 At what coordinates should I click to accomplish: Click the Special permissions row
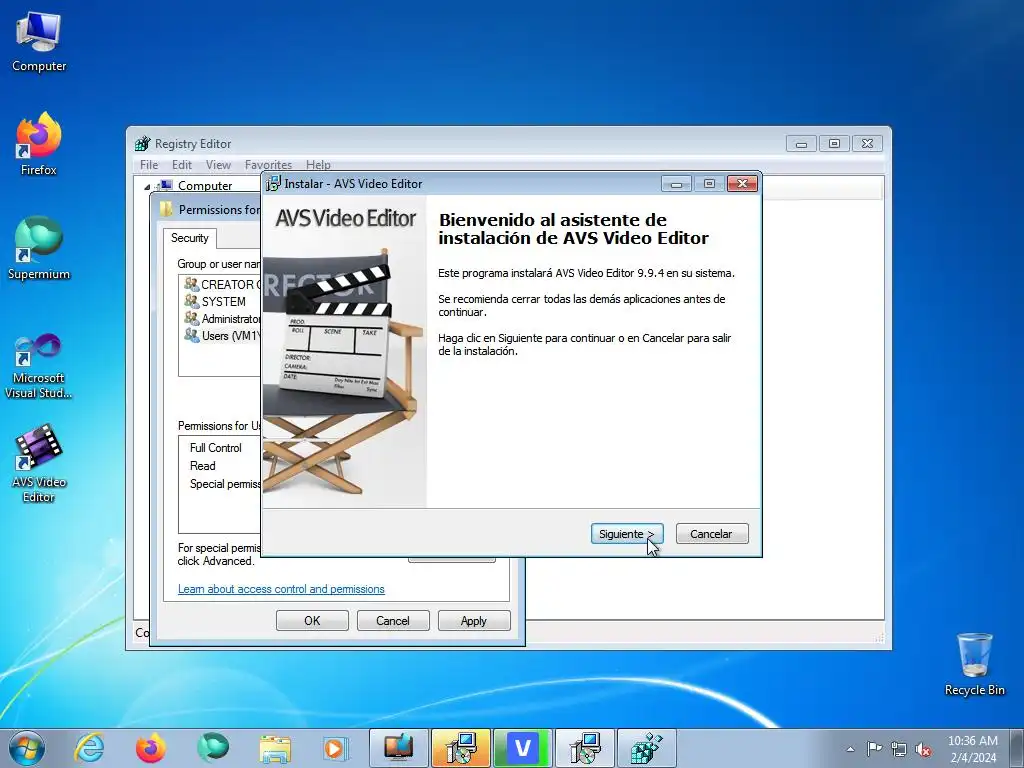pos(221,484)
